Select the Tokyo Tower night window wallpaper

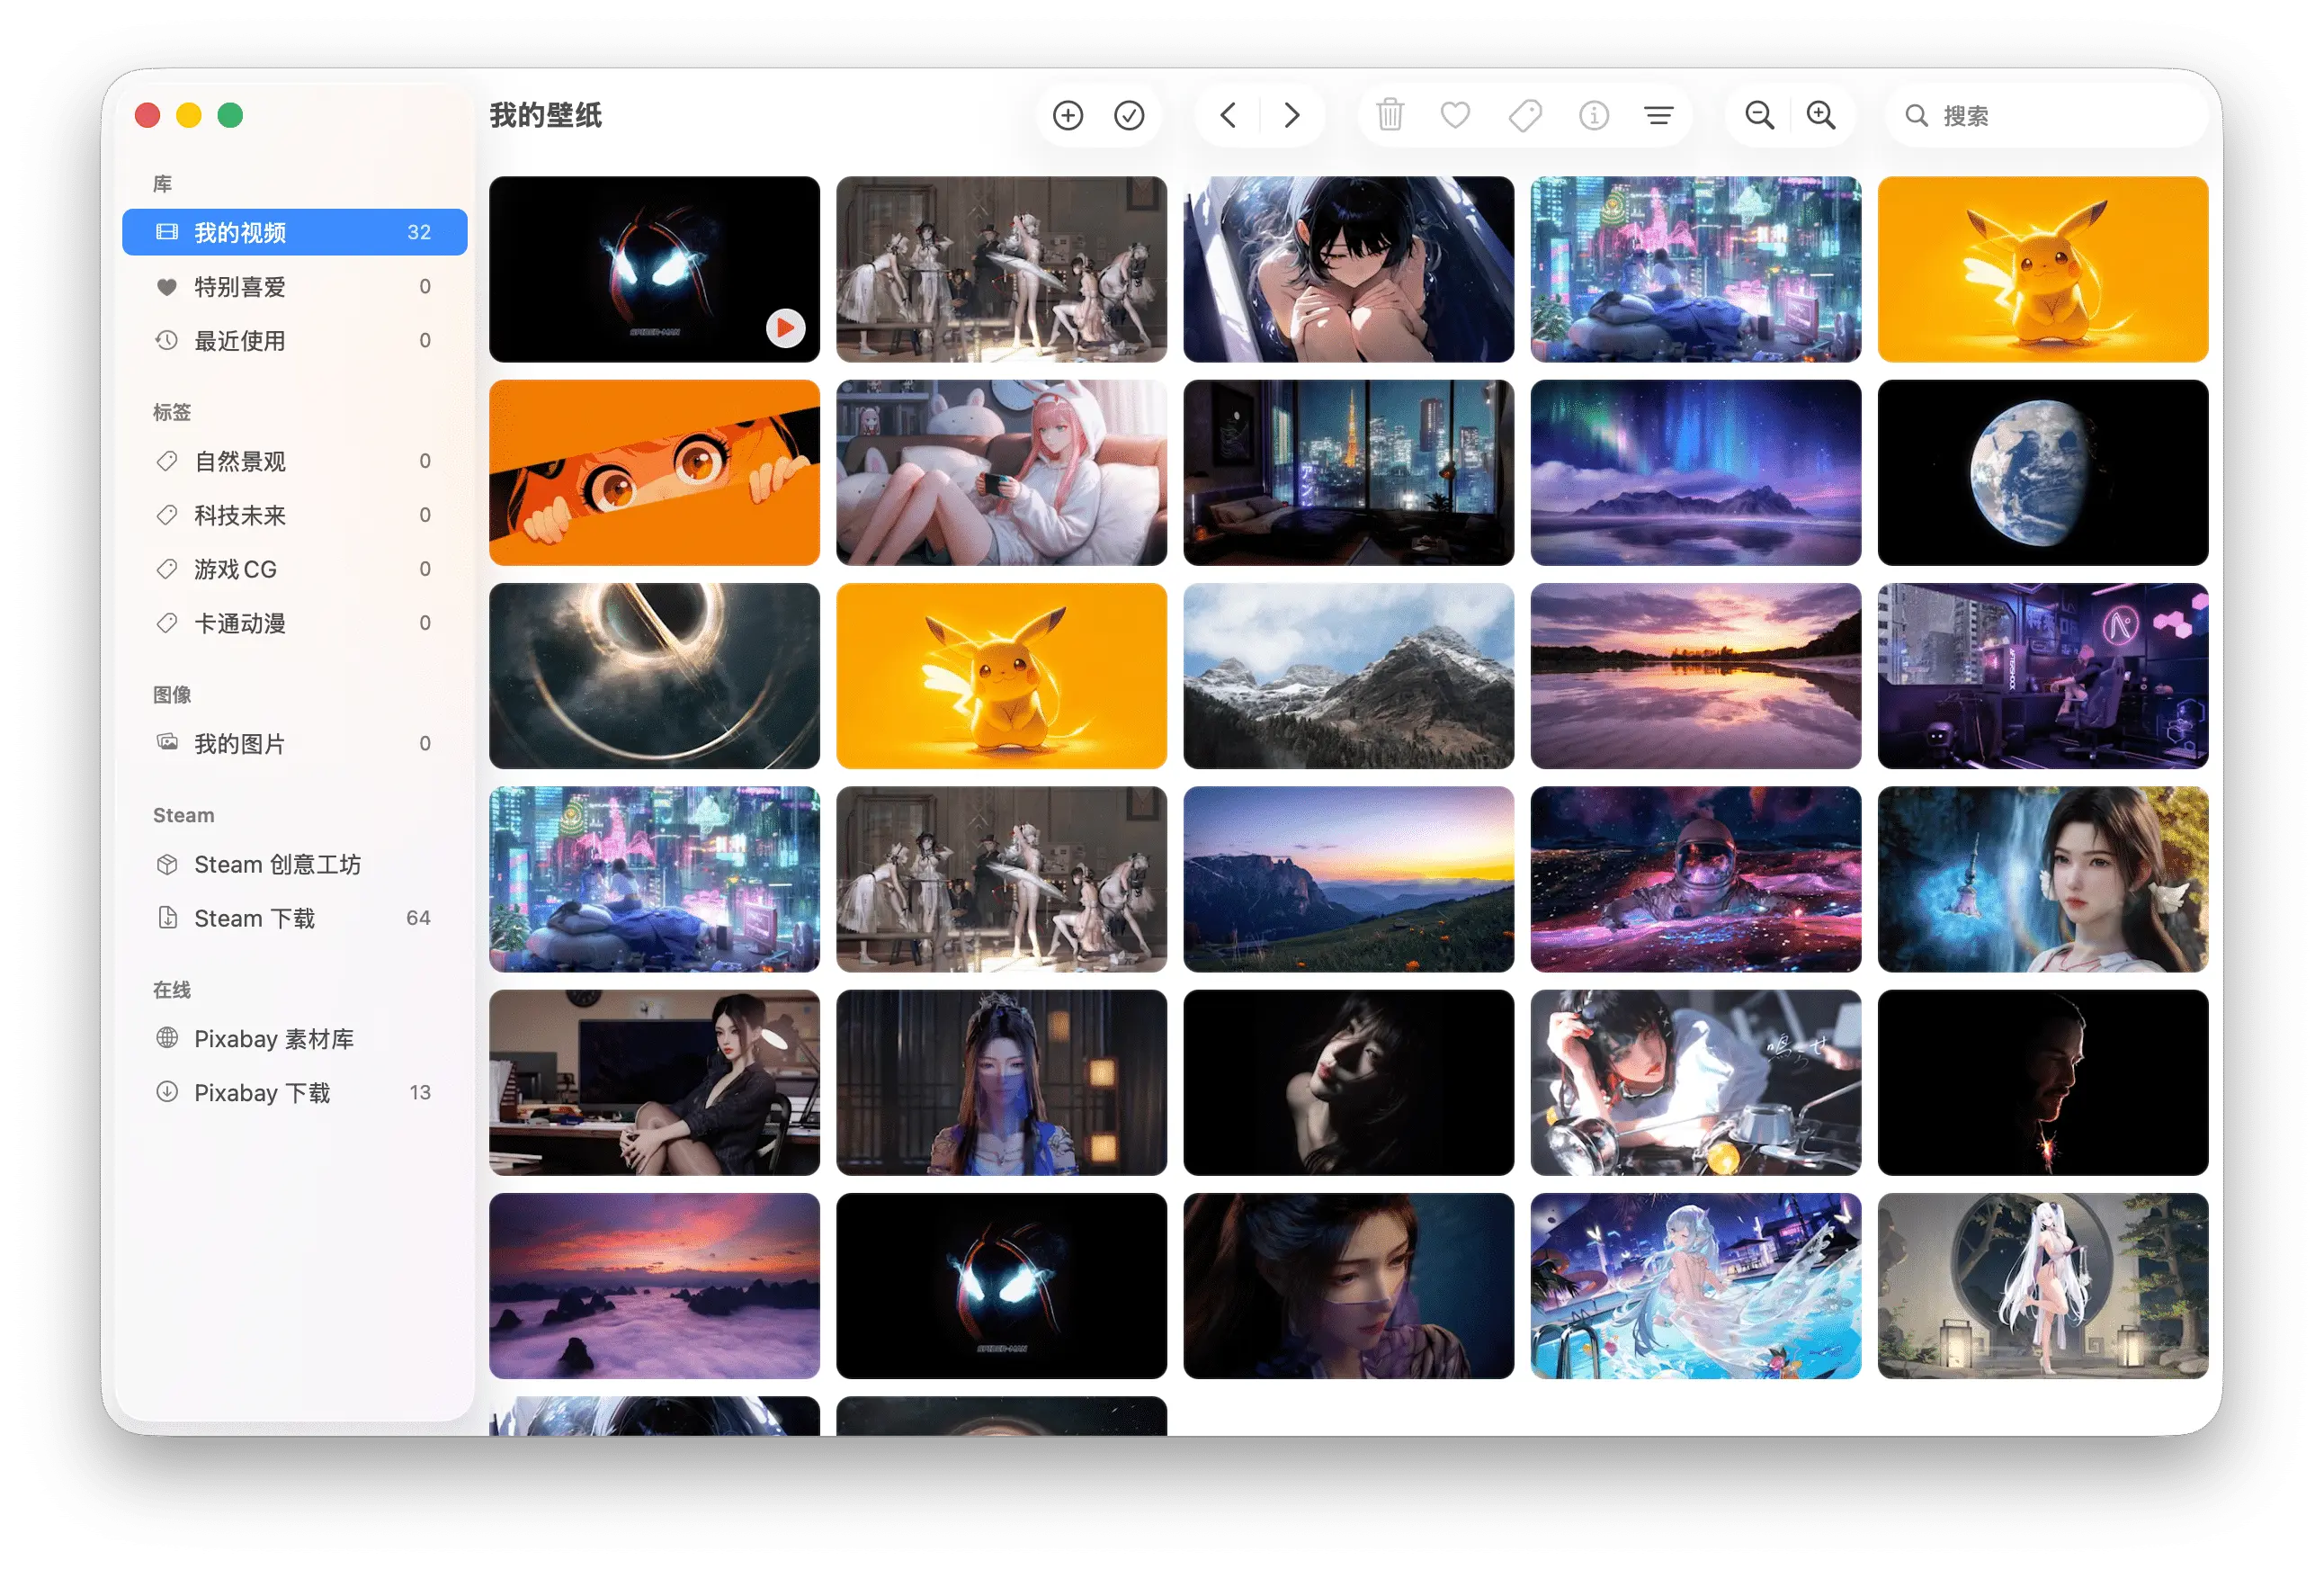click(1349, 473)
